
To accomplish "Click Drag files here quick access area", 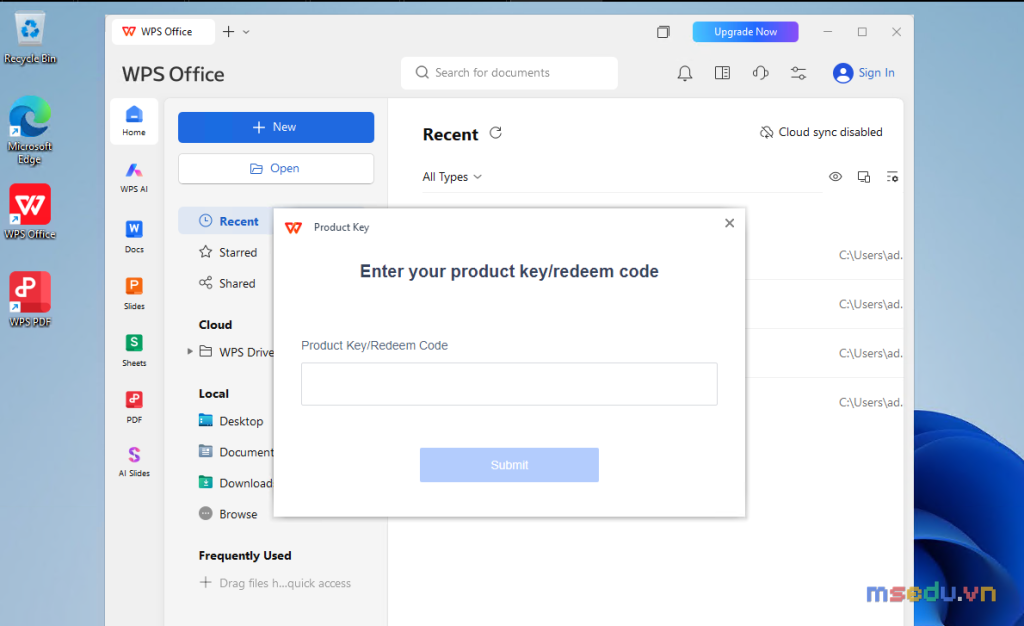I will pyautogui.click(x=275, y=583).
